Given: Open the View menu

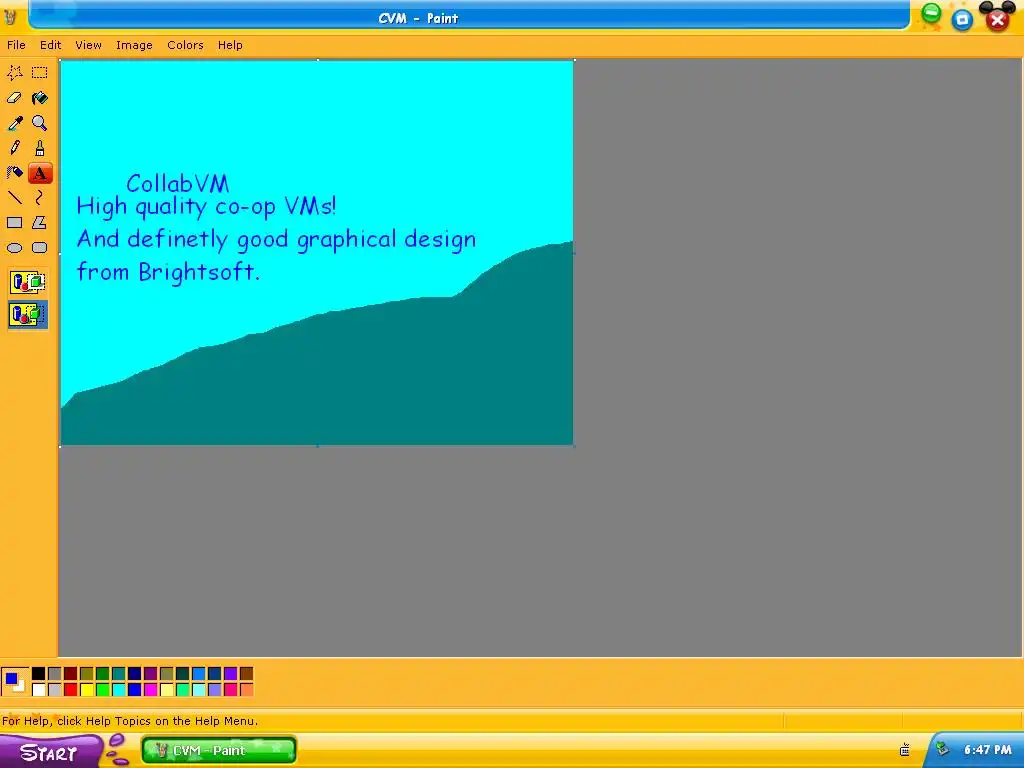Looking at the screenshot, I should click(x=88, y=45).
